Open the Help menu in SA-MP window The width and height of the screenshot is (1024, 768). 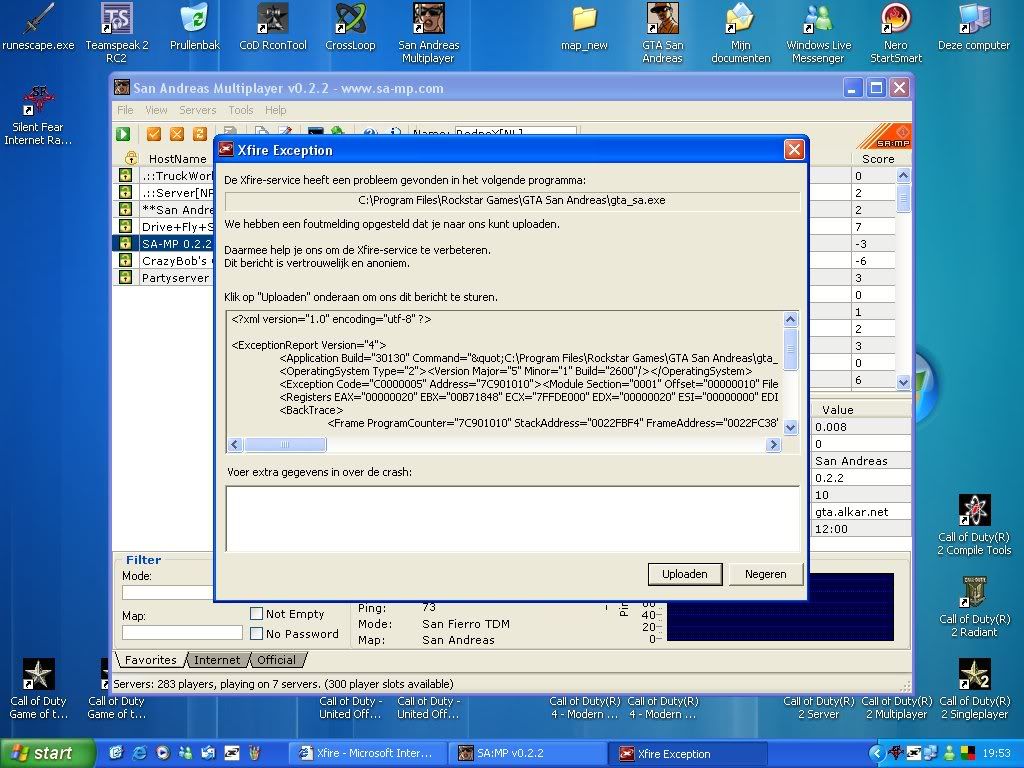click(x=275, y=110)
